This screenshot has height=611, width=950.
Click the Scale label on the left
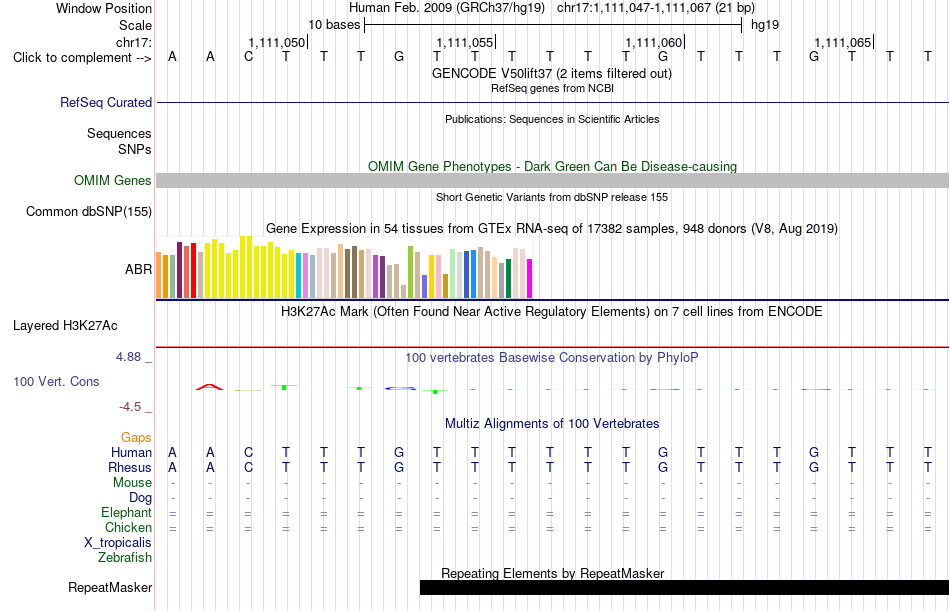(x=135, y=25)
